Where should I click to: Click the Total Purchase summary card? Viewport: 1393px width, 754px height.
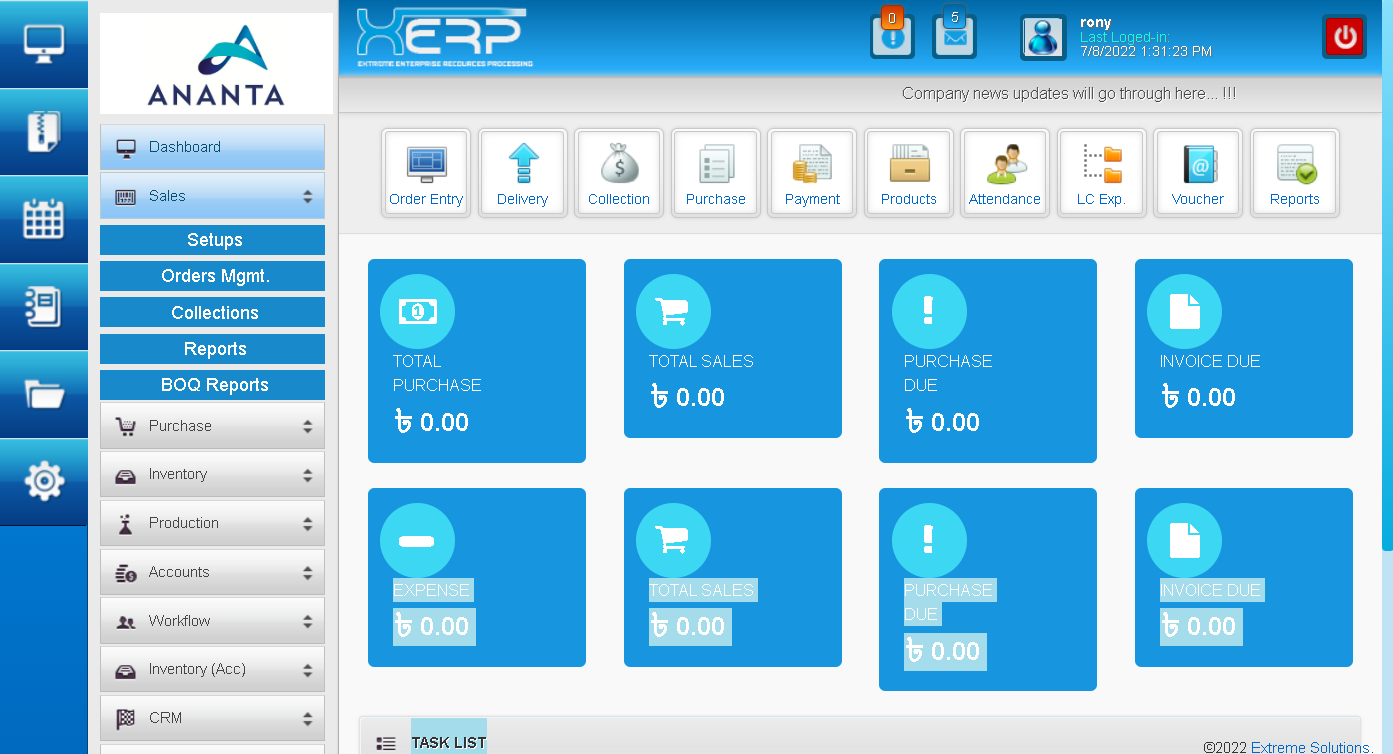(x=476, y=361)
